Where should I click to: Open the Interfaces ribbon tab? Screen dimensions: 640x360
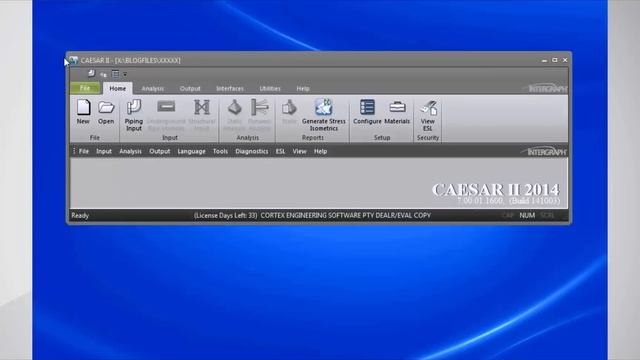coord(230,89)
